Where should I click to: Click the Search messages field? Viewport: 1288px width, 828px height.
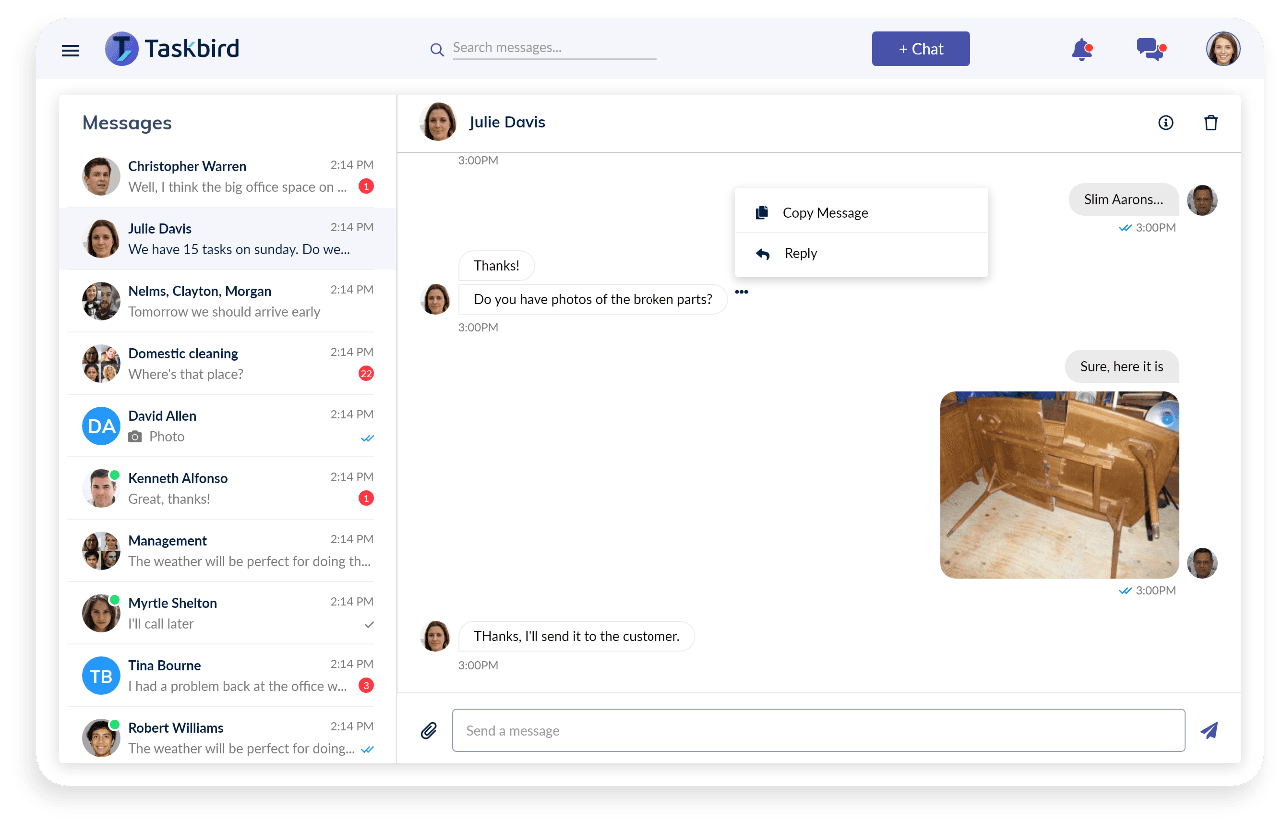554,47
